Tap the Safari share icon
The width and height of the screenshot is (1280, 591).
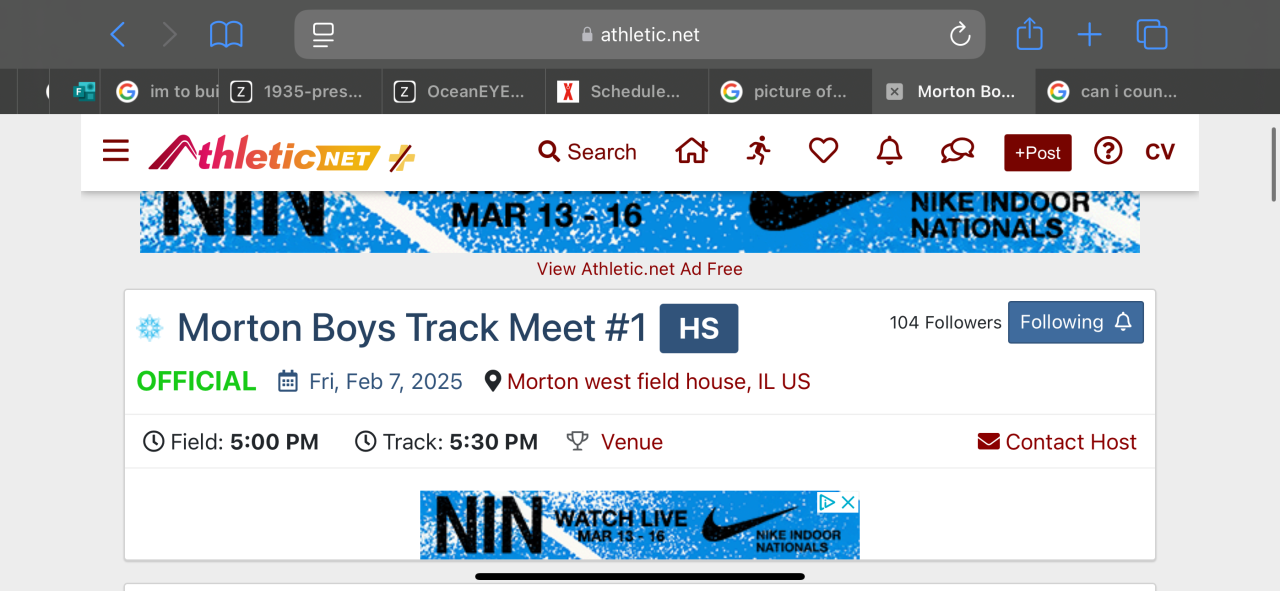(1029, 35)
